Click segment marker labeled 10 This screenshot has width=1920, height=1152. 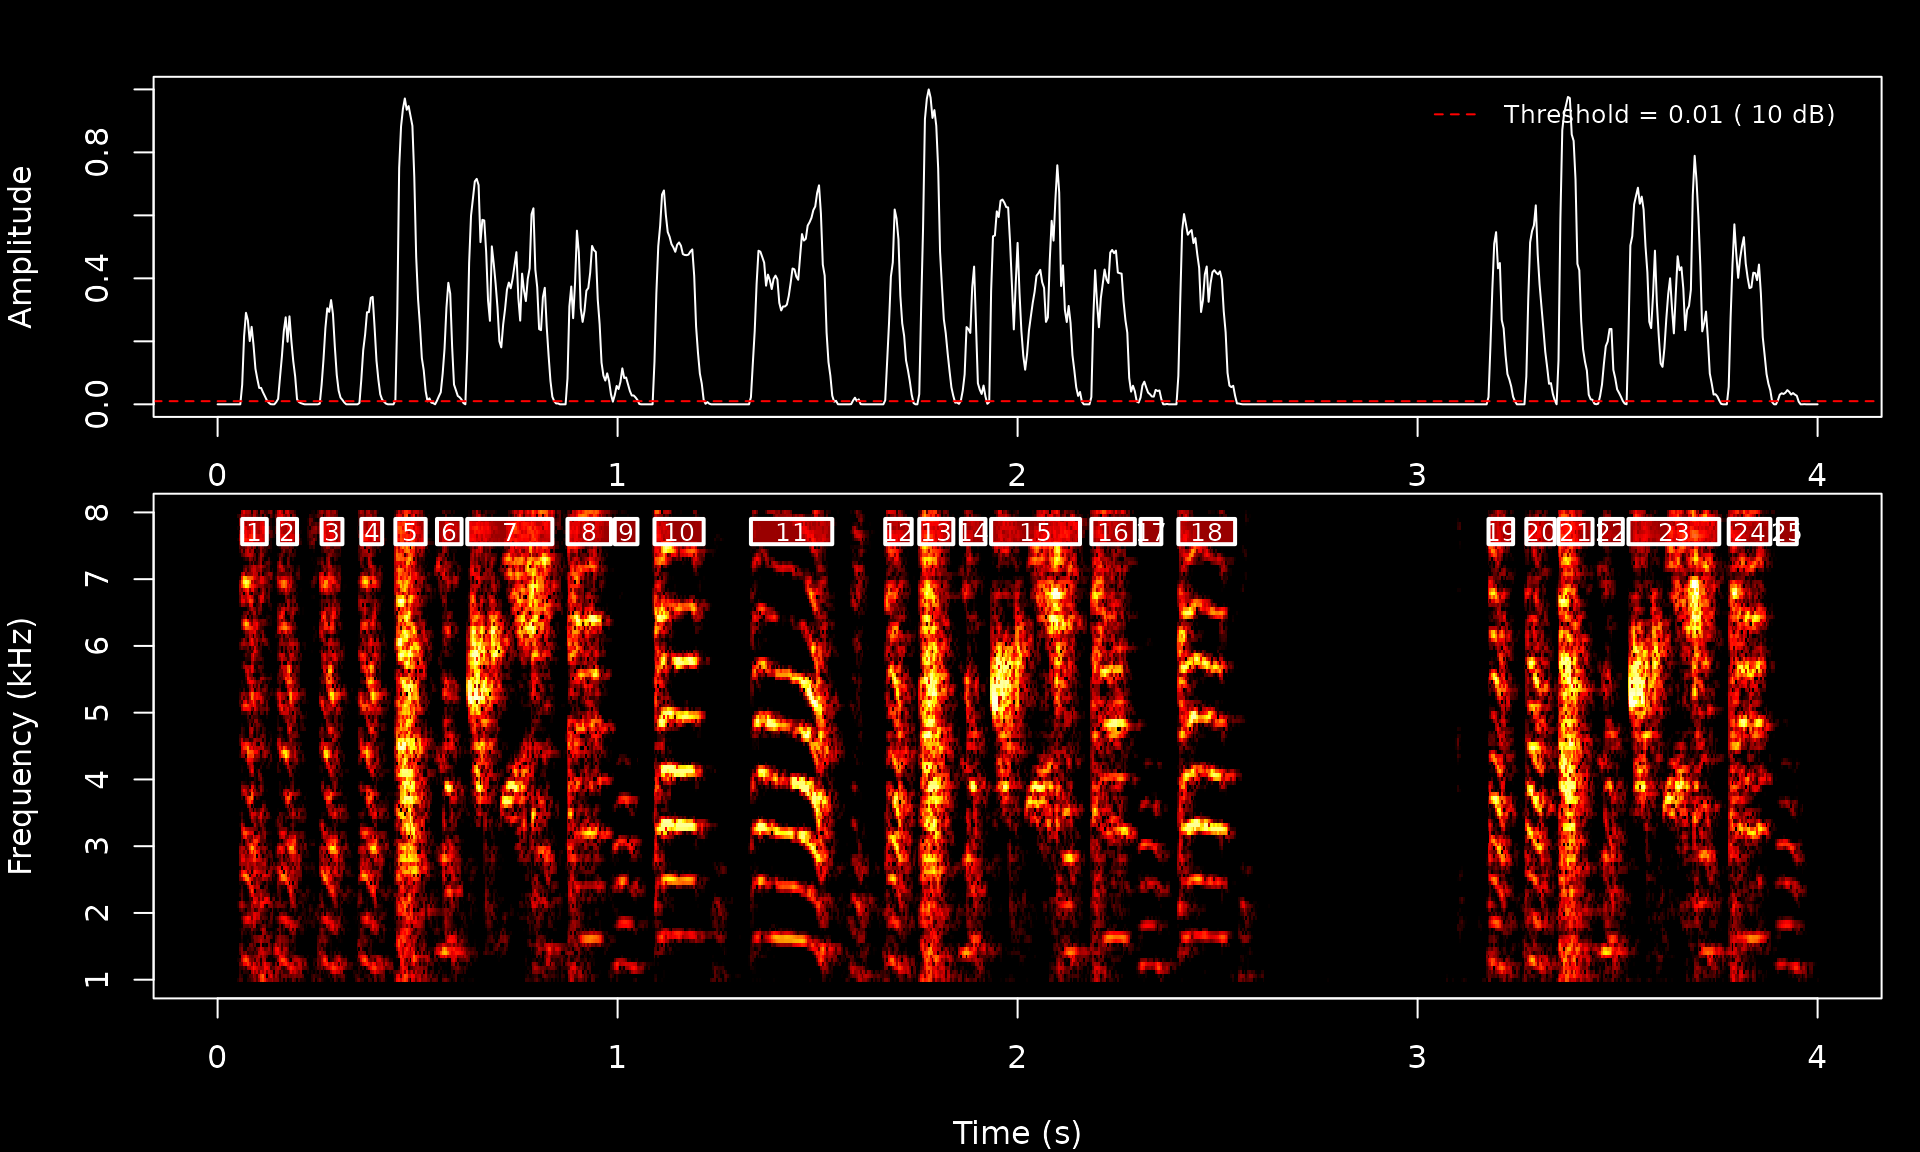679,532
